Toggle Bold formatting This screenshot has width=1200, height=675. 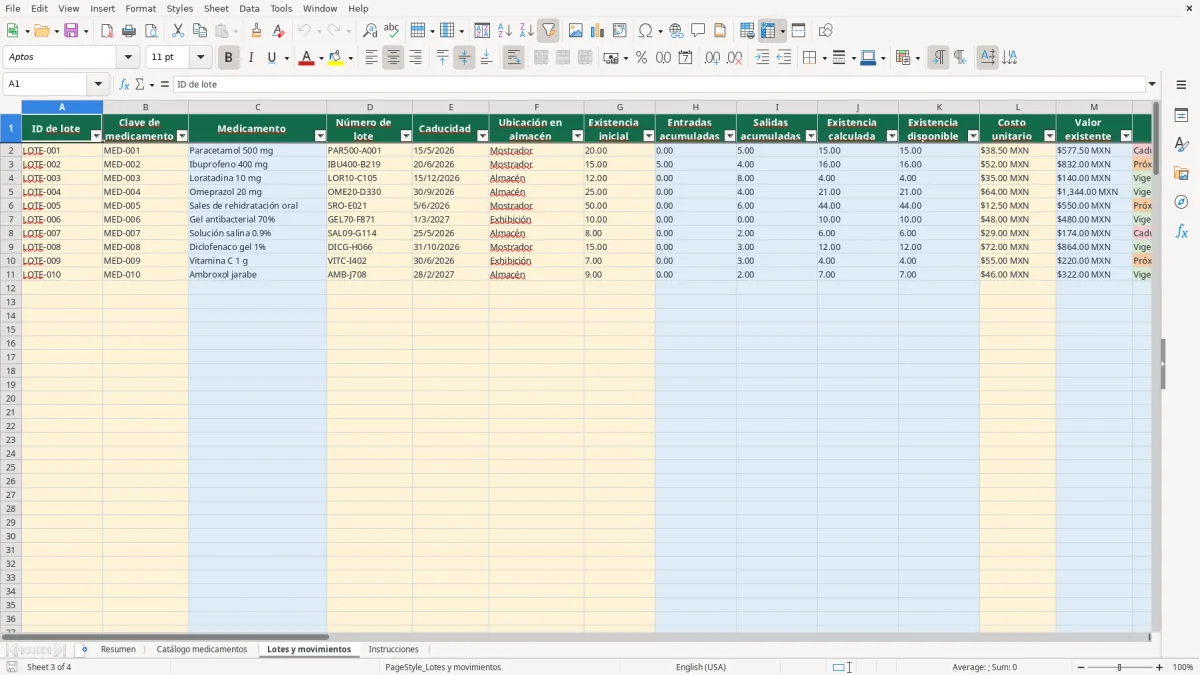pos(228,58)
